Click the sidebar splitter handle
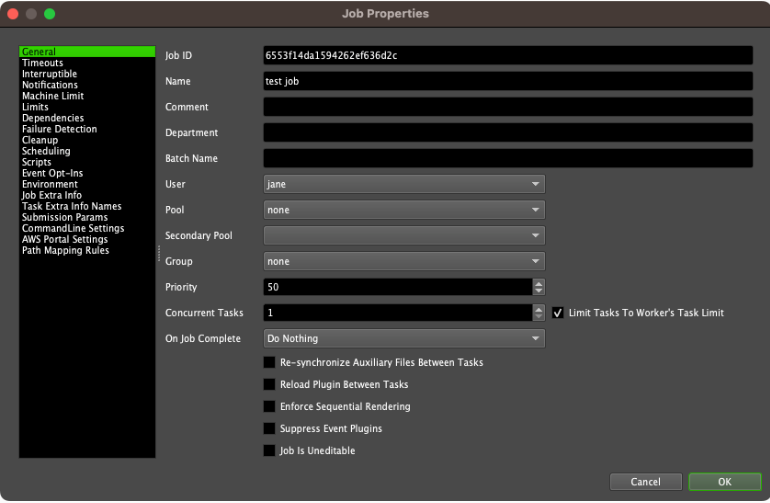Screen dimensions: 770x503 159,253
